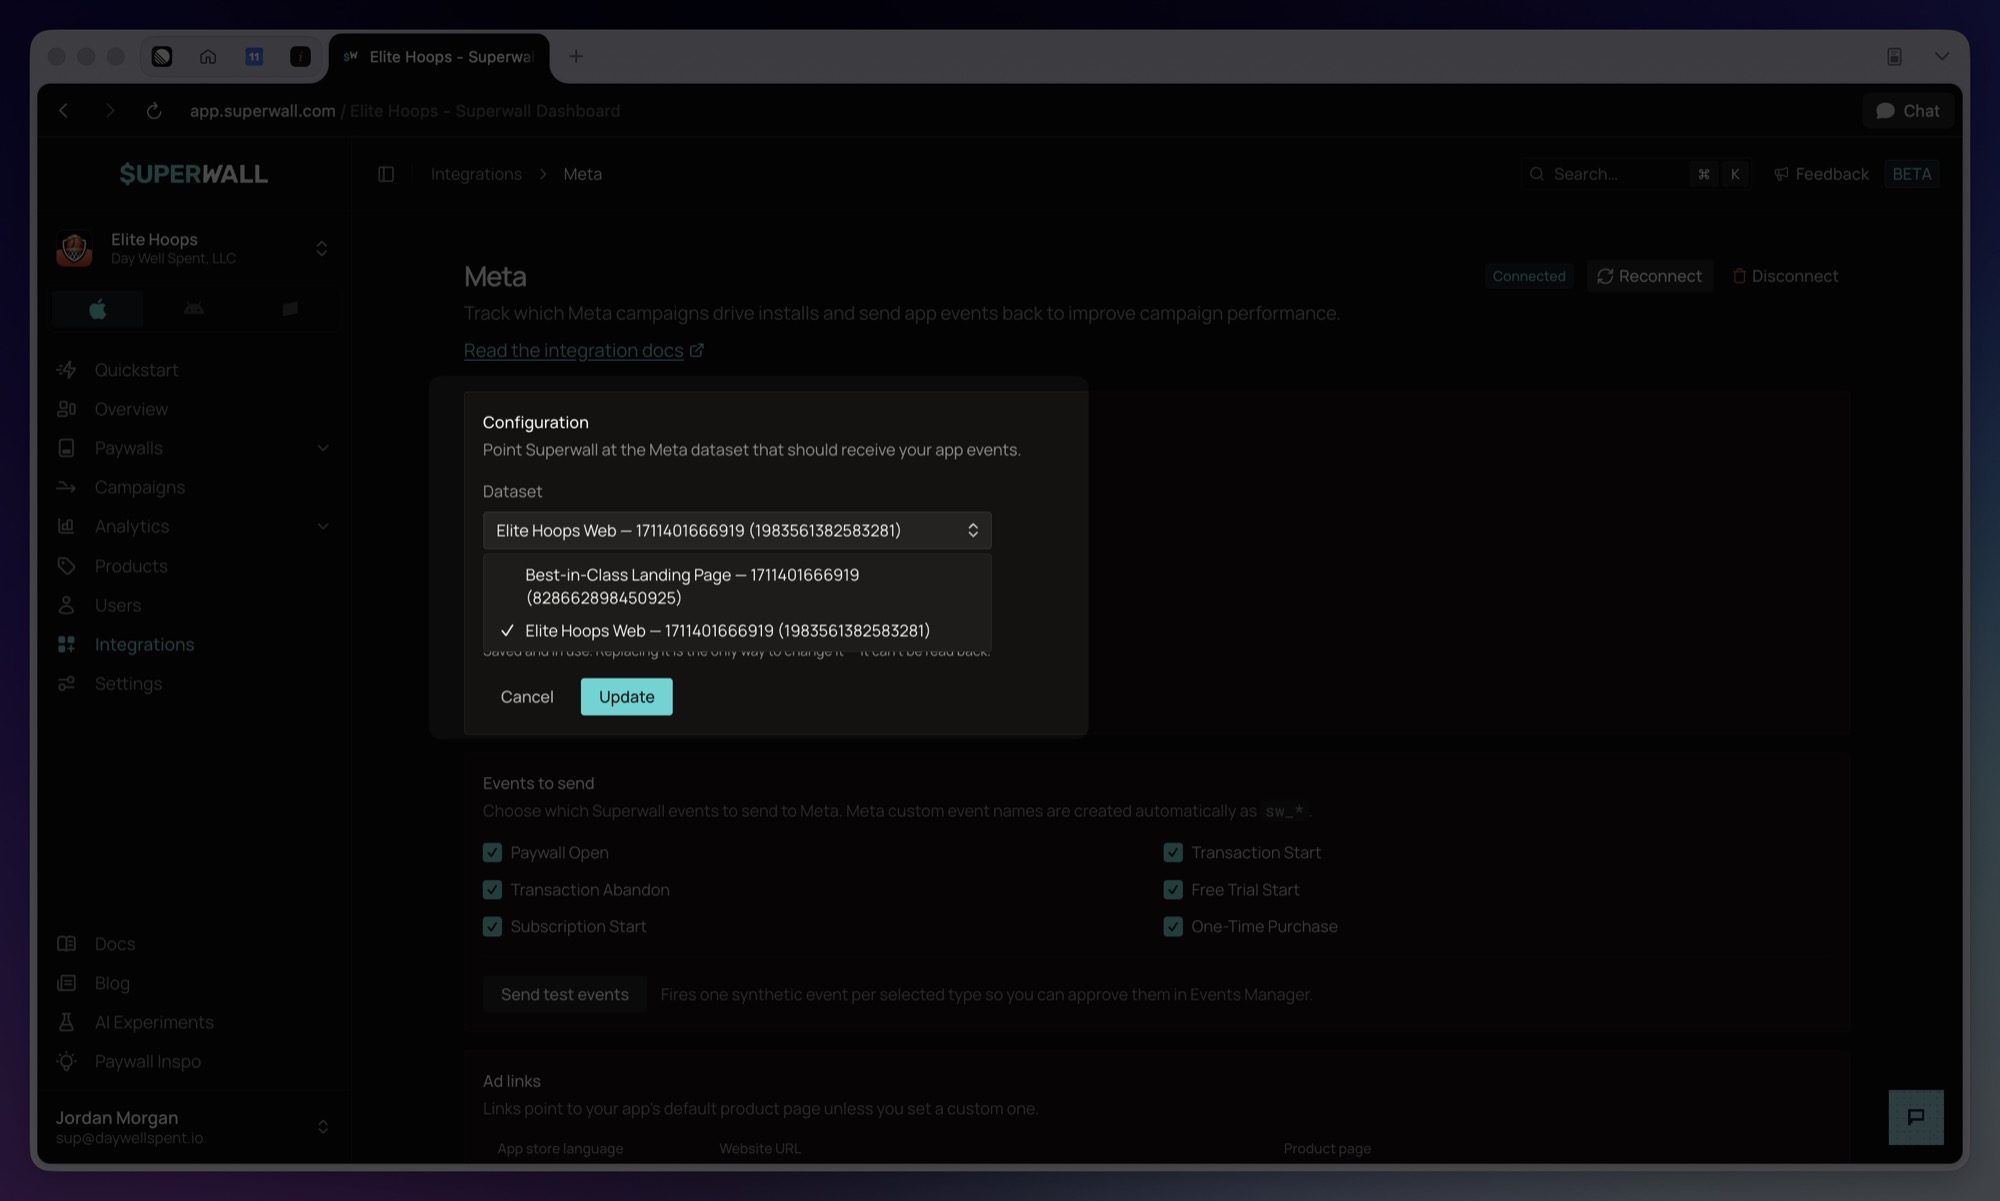The image size is (2000, 1201).
Task: Select the Android platform icon
Action: point(194,309)
